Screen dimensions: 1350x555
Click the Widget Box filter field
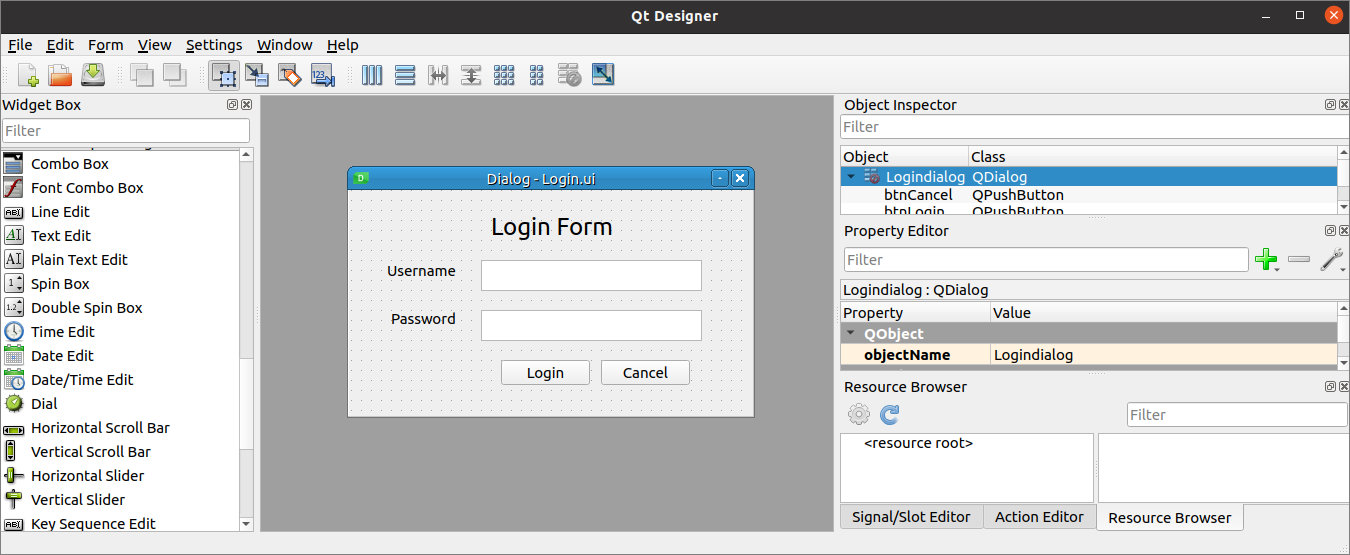(x=126, y=131)
